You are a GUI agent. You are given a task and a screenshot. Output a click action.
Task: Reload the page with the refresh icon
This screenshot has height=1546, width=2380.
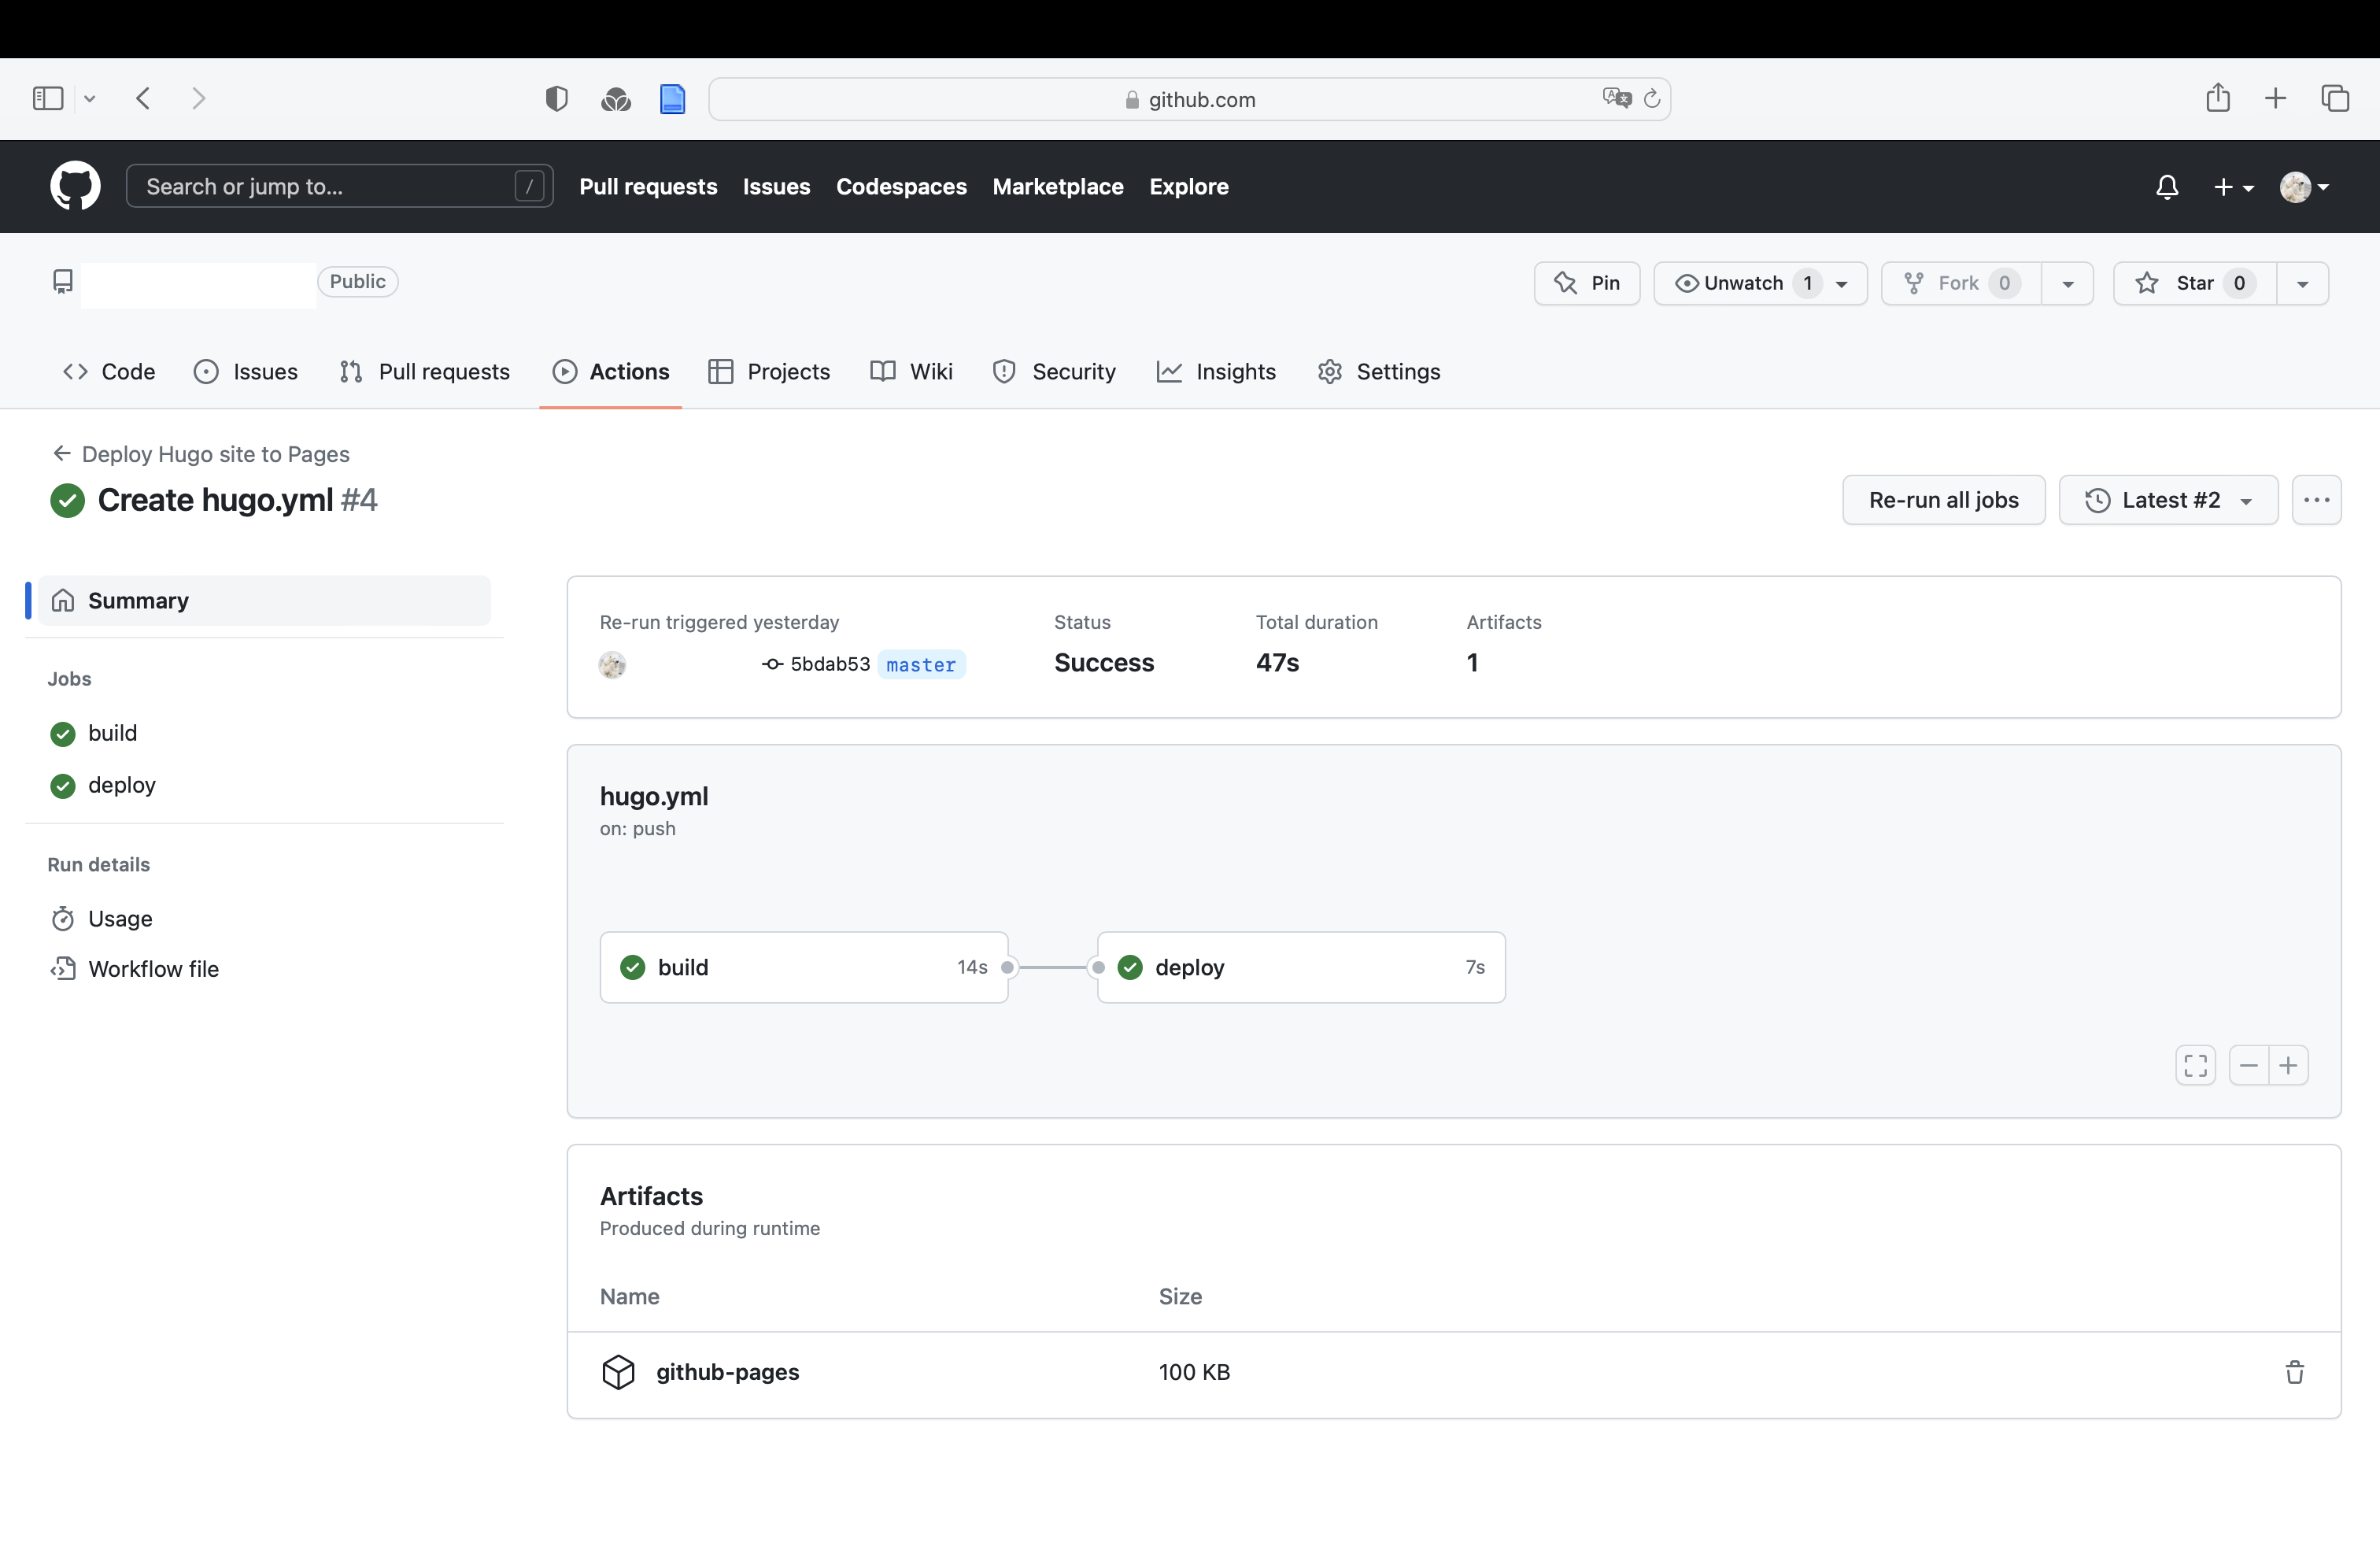click(x=1652, y=98)
